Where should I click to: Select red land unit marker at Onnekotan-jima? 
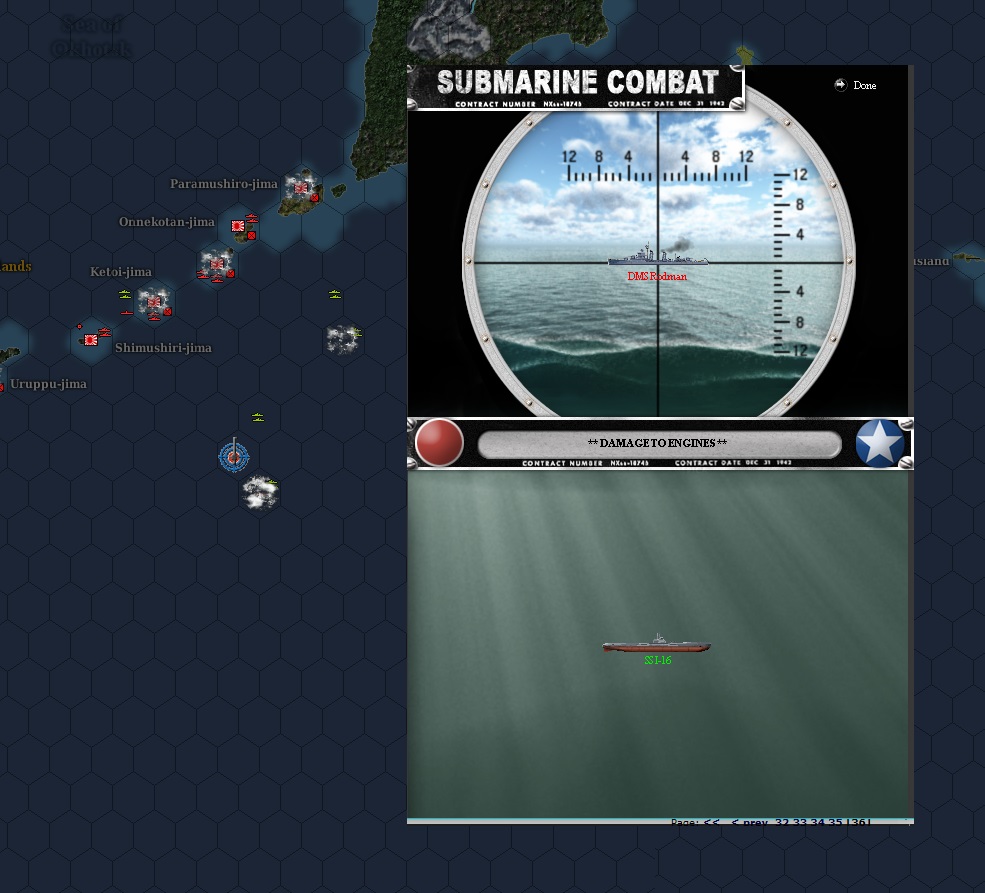coord(251,235)
